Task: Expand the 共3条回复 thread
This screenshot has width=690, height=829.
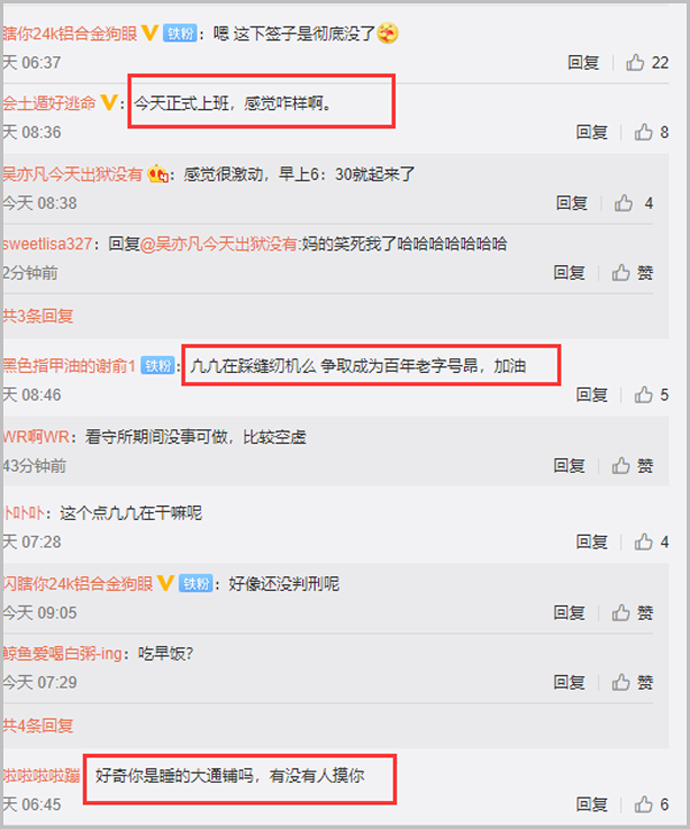Action: (x=38, y=316)
